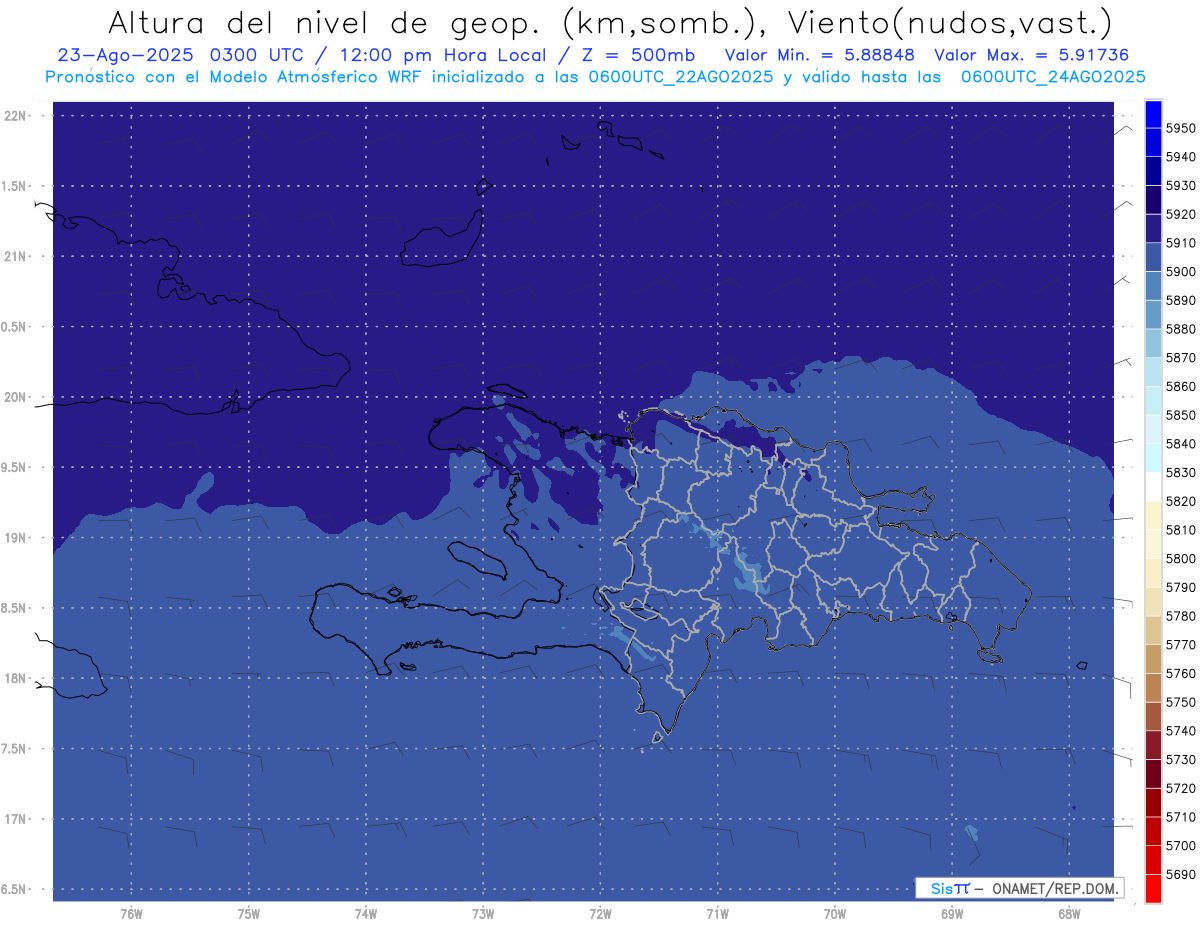Select the swatch between 5910 and 5920
Screen dimensions: 1200x927
pos(1152,229)
